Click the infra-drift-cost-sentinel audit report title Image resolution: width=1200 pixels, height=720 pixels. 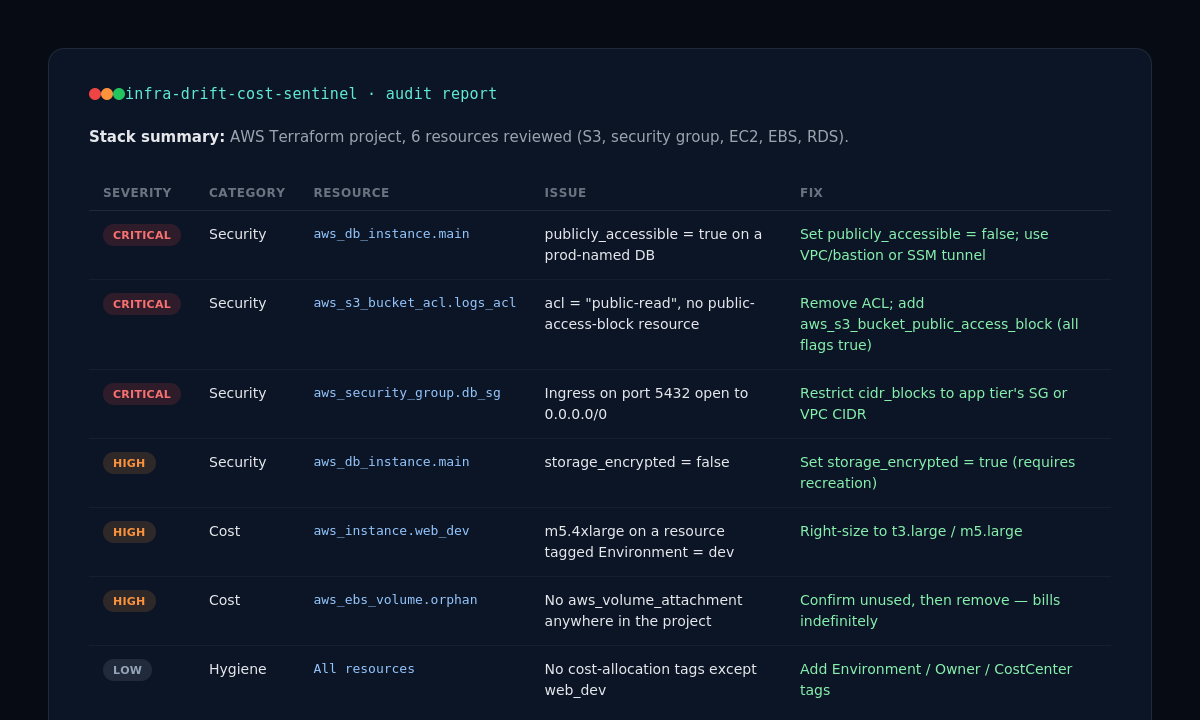click(311, 94)
